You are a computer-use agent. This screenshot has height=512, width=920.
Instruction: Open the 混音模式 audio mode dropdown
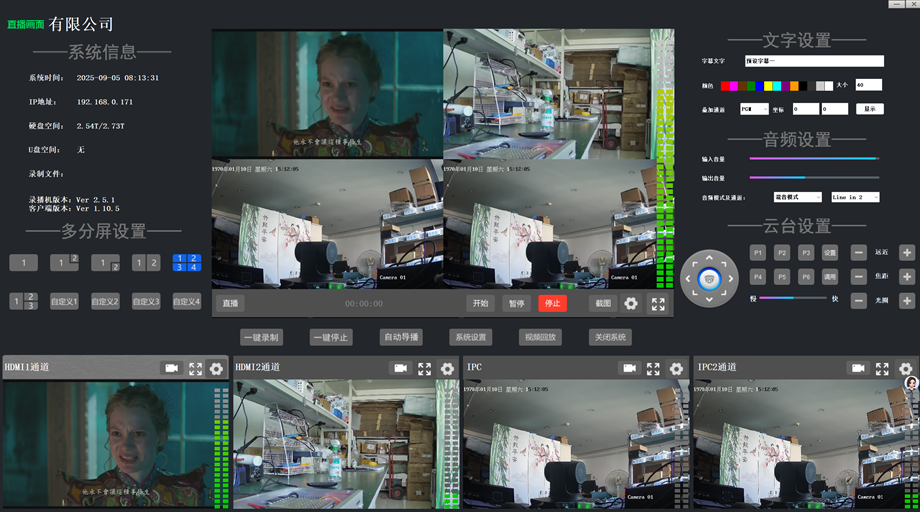point(797,197)
